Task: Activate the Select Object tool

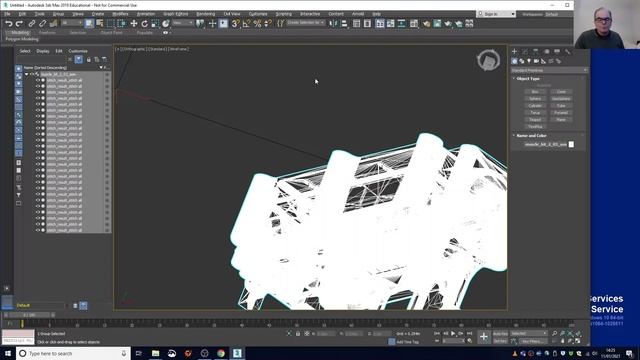Action: click(89, 24)
